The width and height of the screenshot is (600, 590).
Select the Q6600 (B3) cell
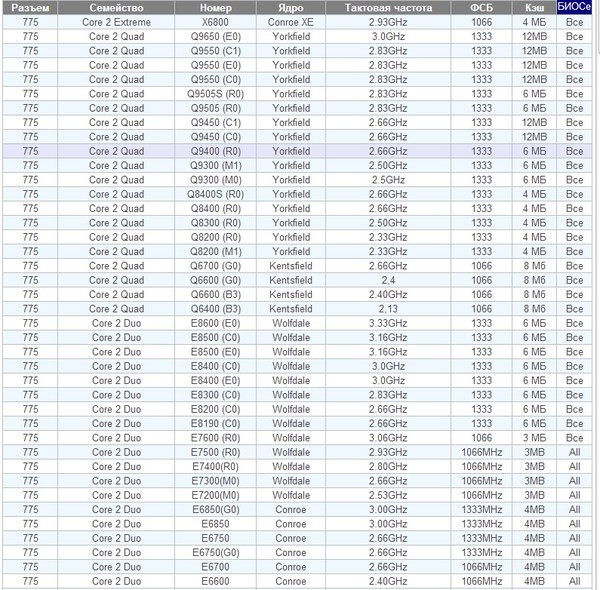pos(215,295)
